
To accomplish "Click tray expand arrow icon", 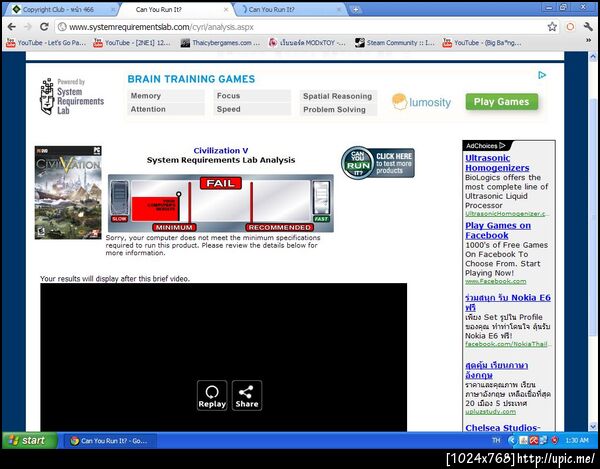I will (512, 440).
